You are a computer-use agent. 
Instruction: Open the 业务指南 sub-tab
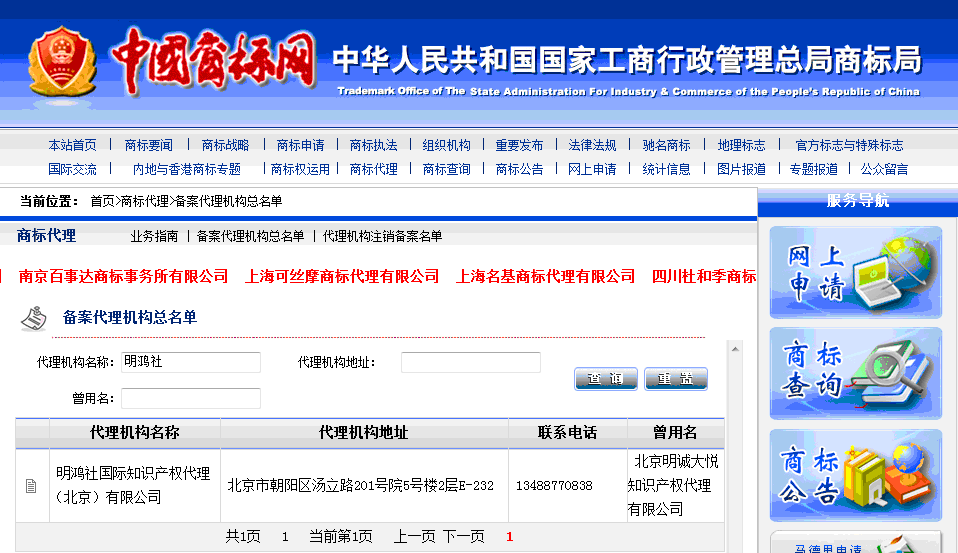(x=154, y=236)
